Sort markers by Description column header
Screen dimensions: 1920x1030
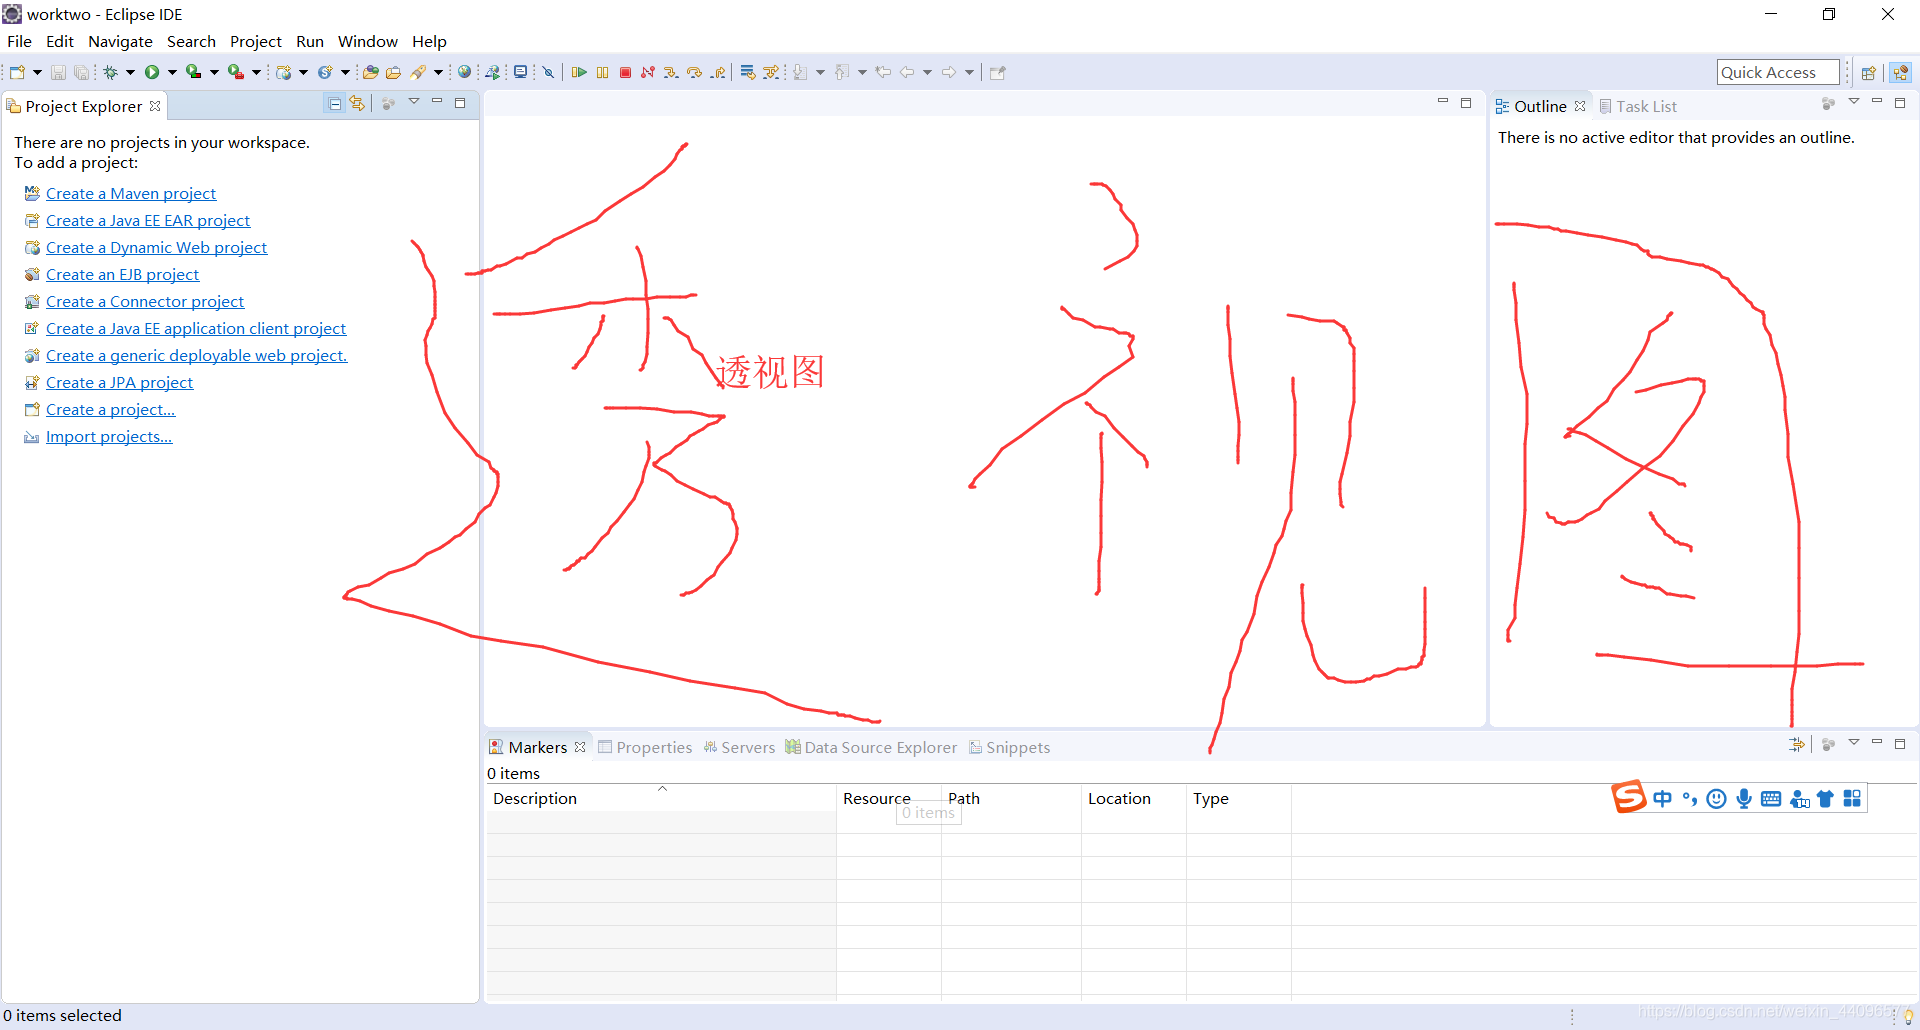[661, 798]
